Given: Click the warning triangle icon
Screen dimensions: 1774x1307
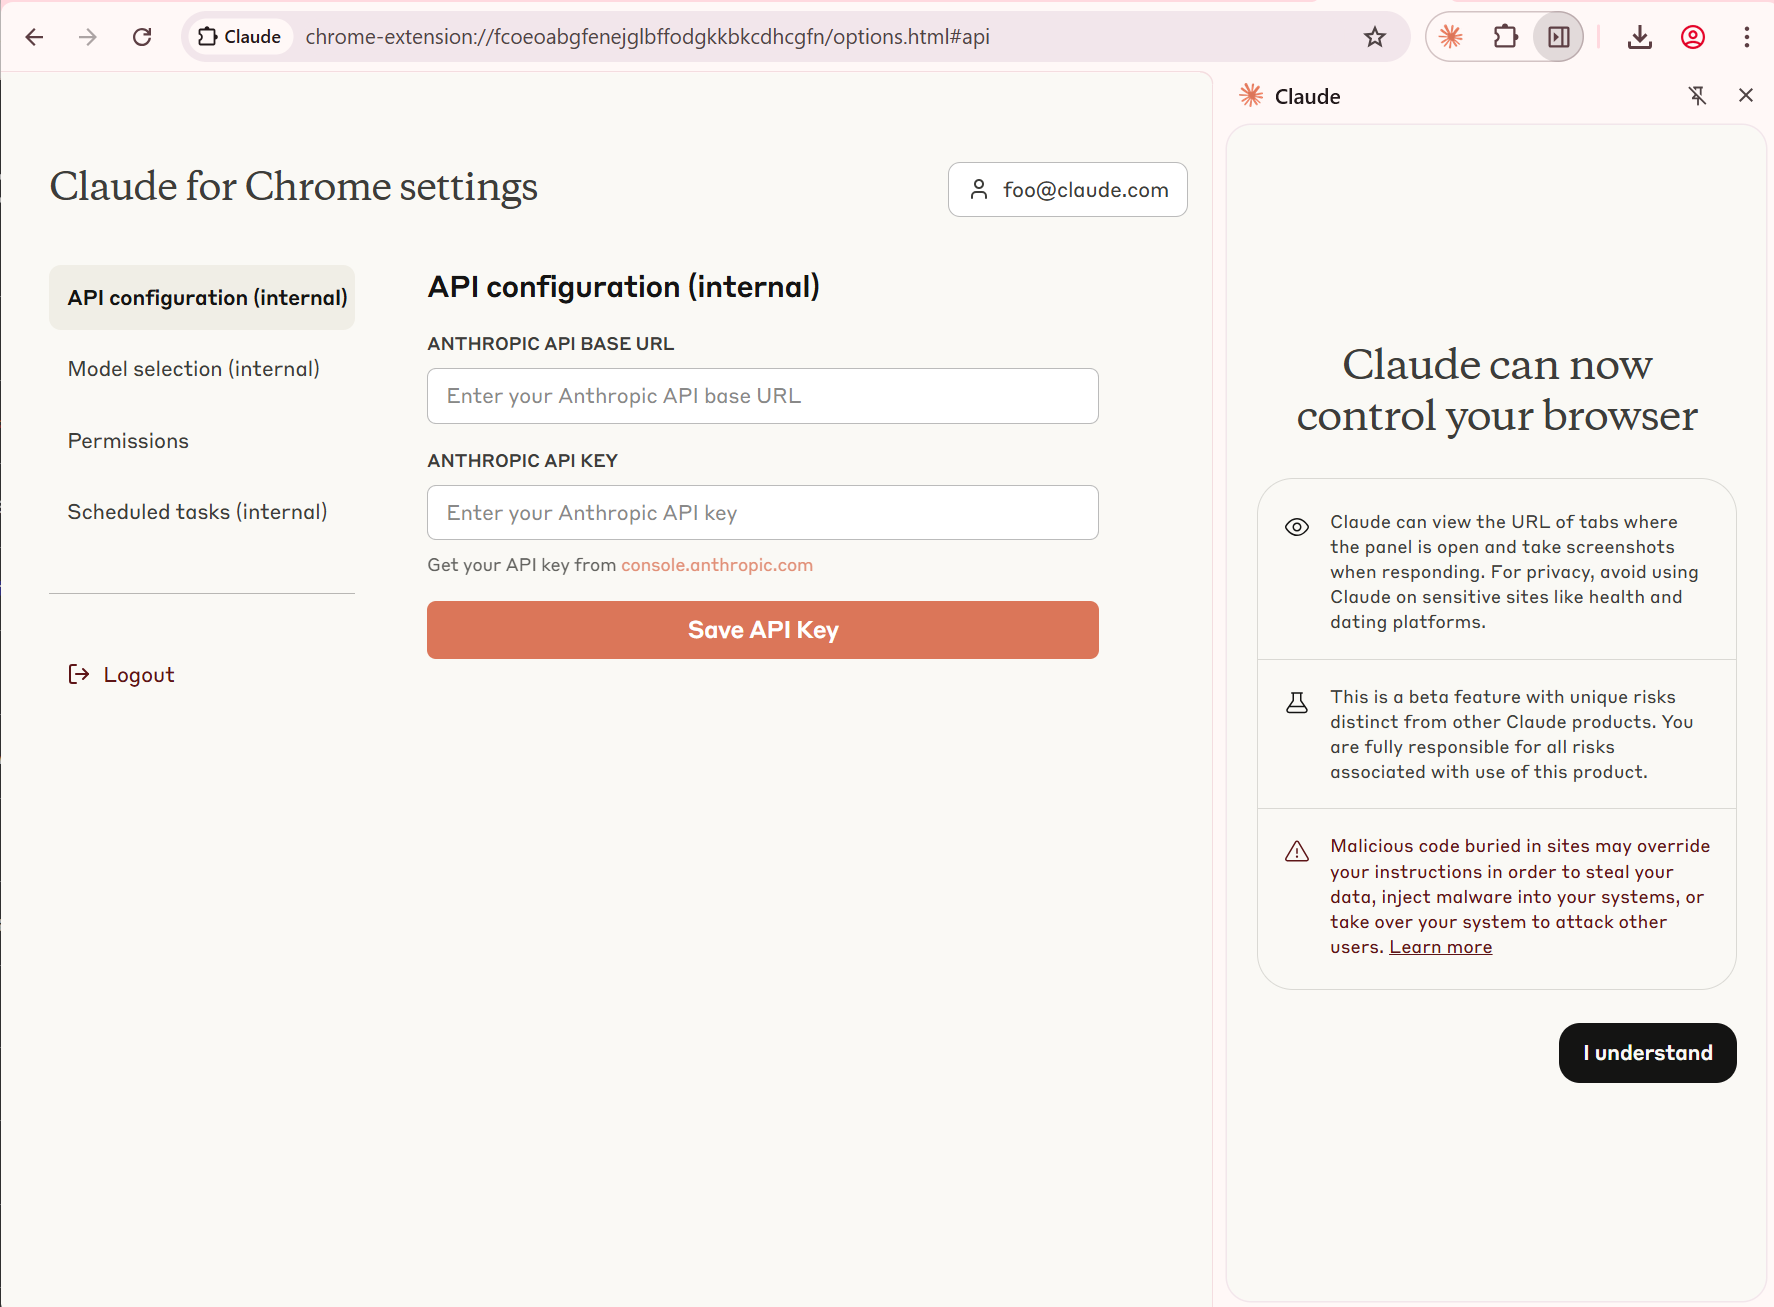Looking at the screenshot, I should point(1297,852).
